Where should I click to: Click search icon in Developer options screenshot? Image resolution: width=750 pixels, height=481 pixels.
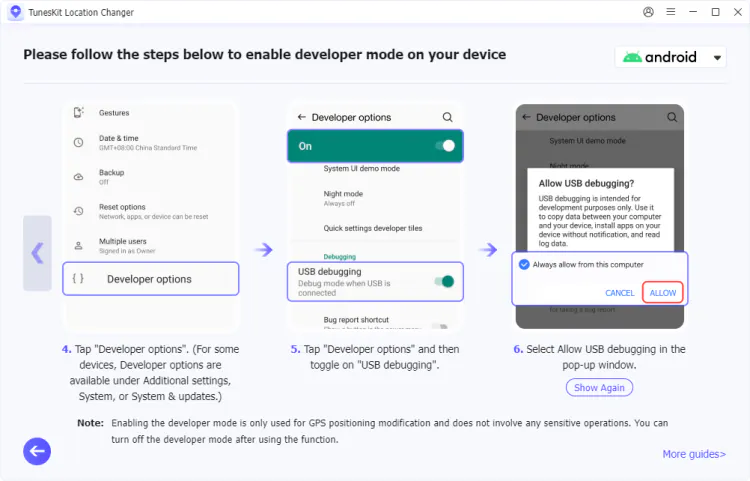click(x=447, y=117)
